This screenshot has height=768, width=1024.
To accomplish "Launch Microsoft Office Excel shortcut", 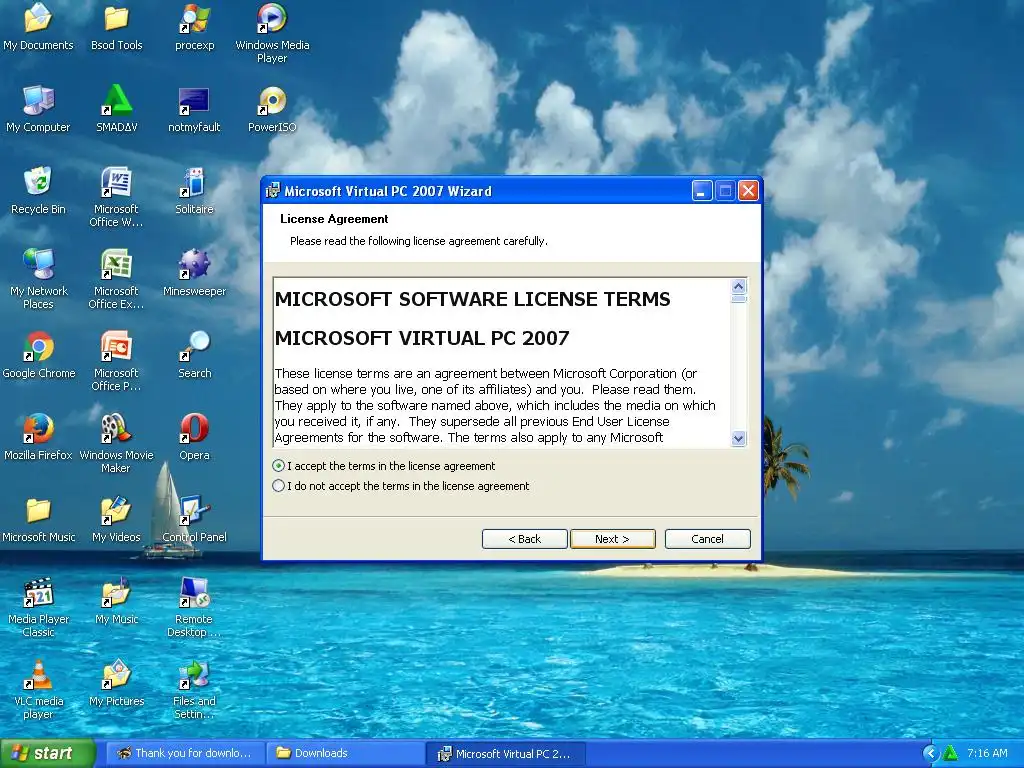I will (x=116, y=264).
